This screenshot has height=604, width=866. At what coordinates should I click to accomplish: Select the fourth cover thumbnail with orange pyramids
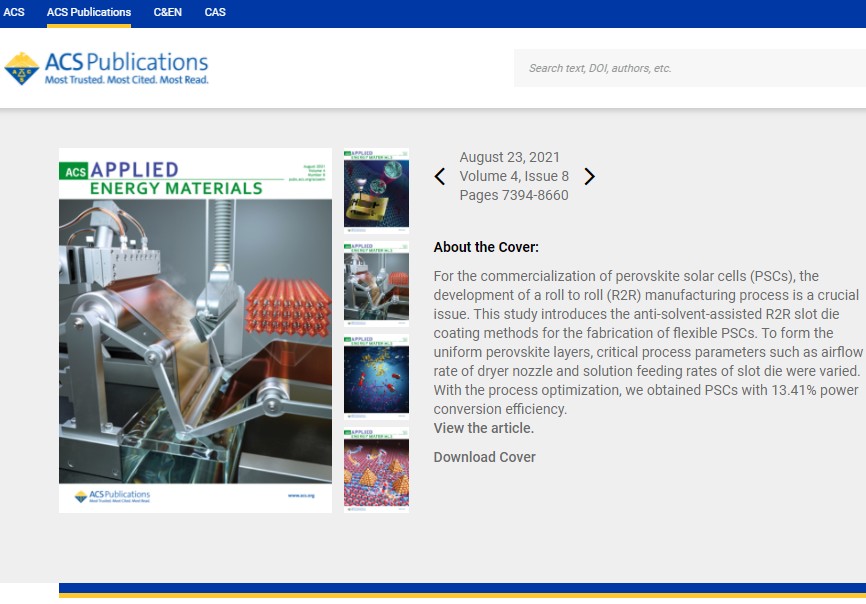pyautogui.click(x=376, y=470)
